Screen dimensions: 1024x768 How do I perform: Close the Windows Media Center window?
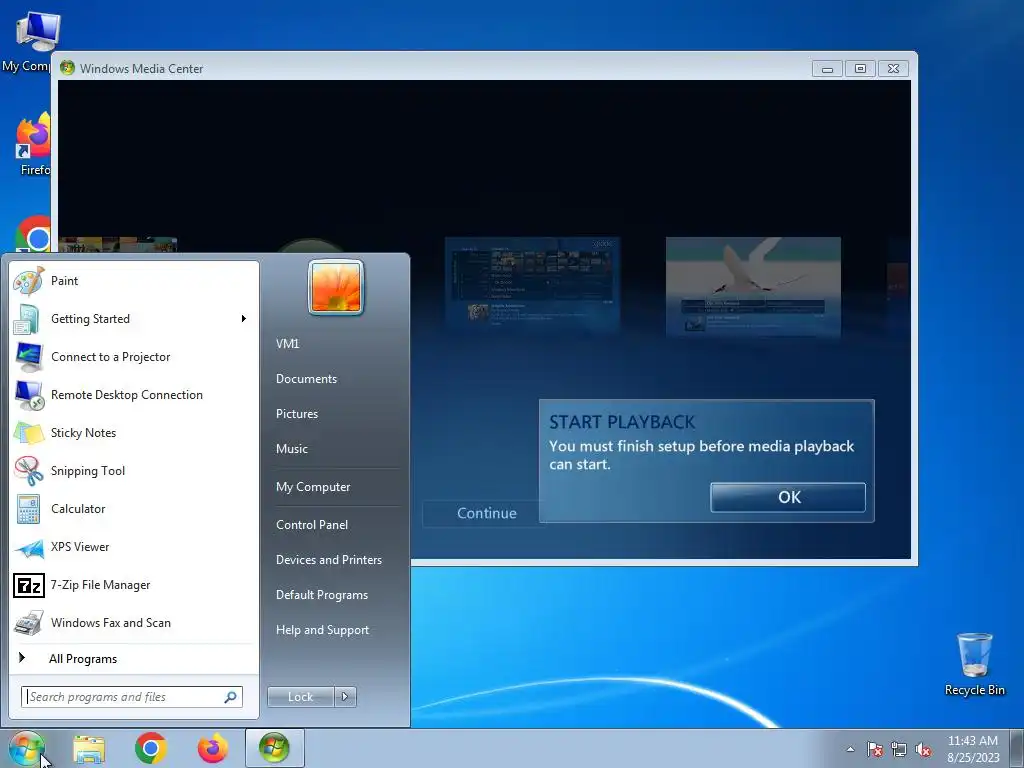click(x=893, y=69)
